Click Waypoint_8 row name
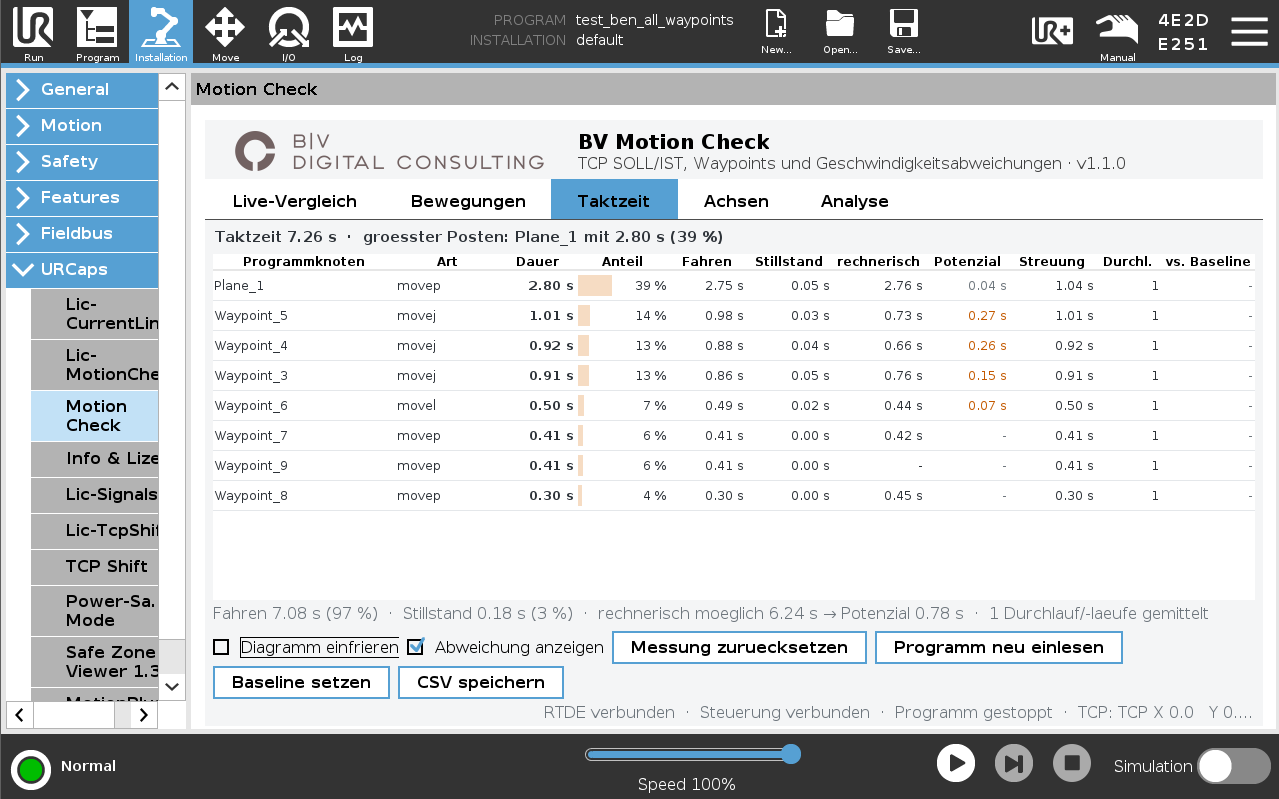The image size is (1279, 799). pos(251,496)
